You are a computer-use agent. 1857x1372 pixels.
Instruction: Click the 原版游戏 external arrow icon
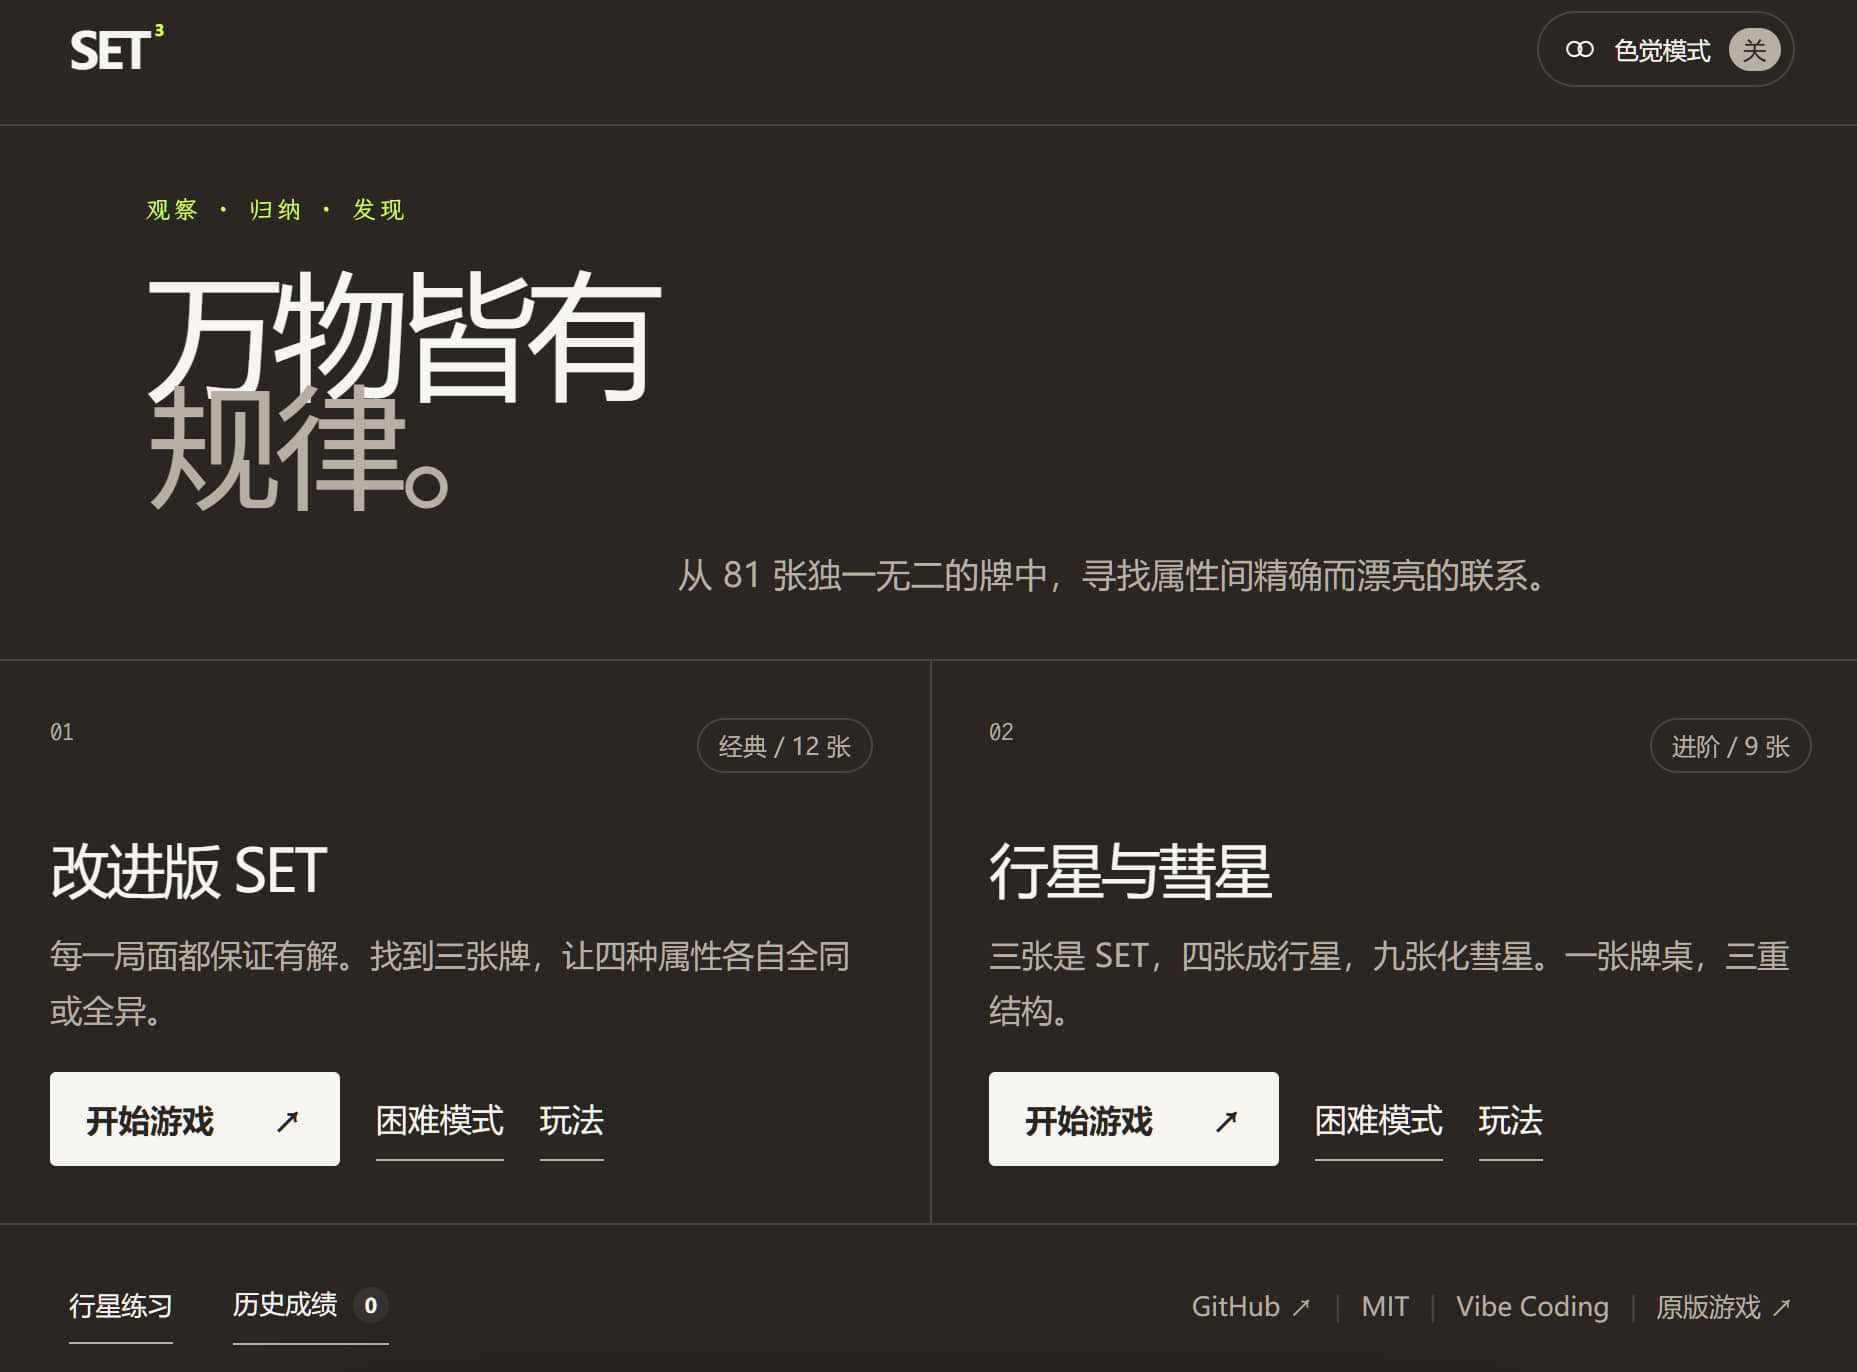[1782, 1307]
